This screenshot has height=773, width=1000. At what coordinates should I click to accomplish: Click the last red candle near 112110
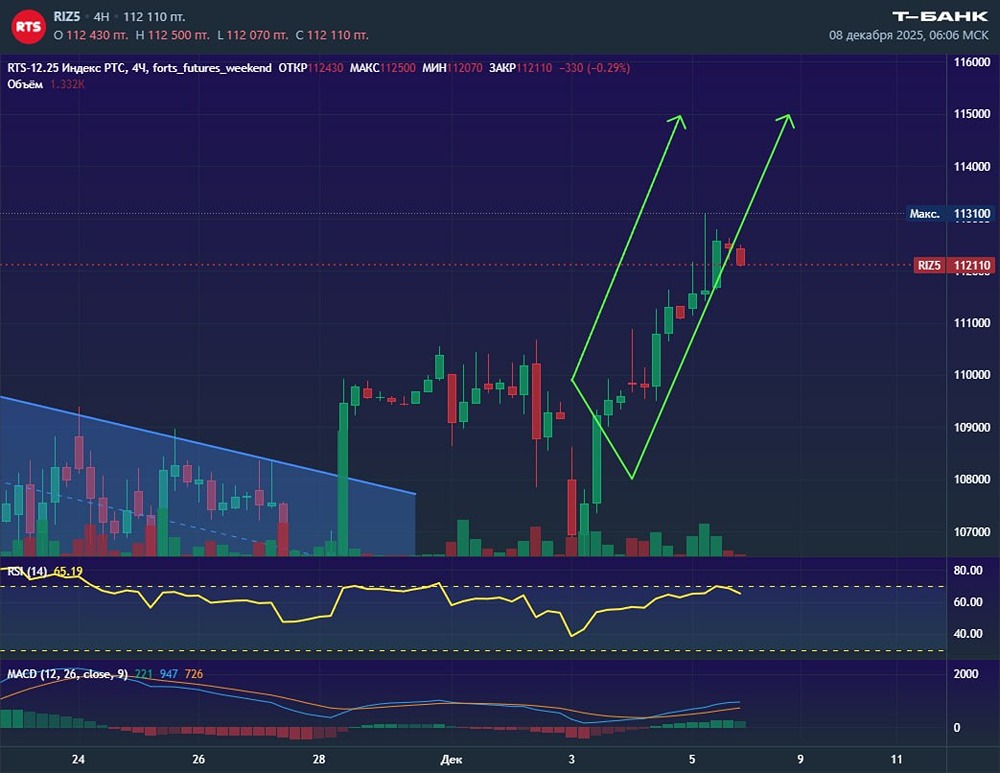pyautogui.click(x=740, y=256)
